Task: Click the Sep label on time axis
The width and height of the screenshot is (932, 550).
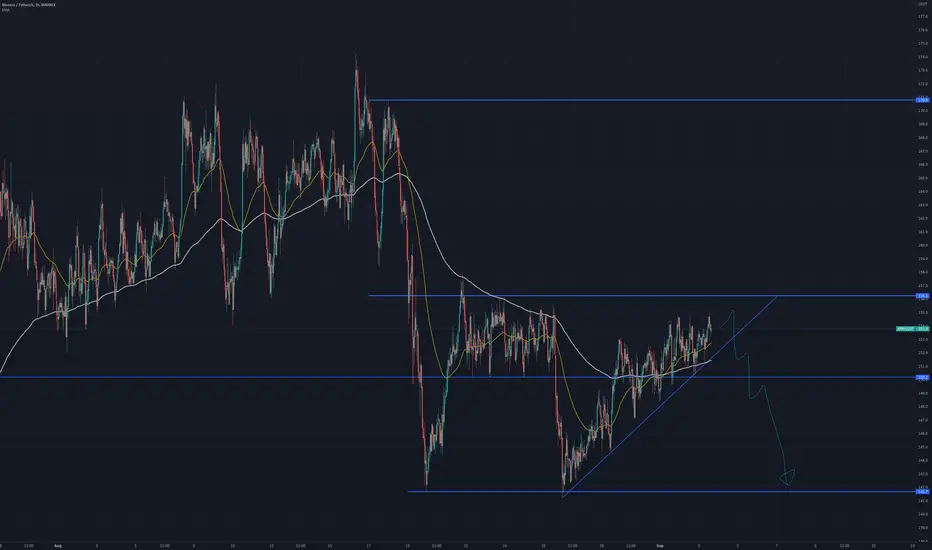Action: (660, 545)
